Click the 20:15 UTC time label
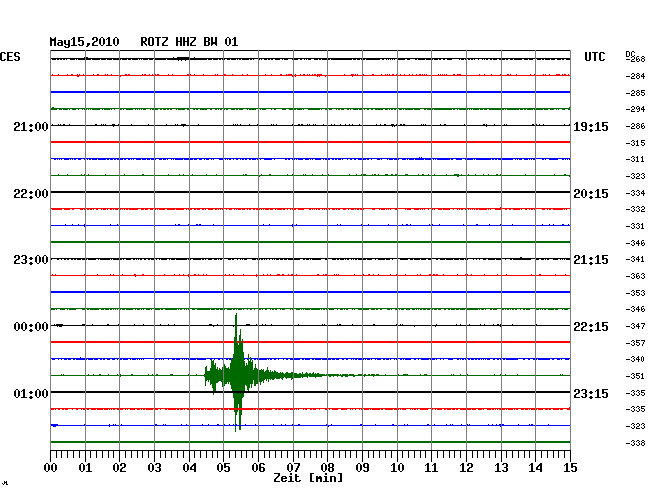The width and height of the screenshot is (650, 494). (591, 194)
